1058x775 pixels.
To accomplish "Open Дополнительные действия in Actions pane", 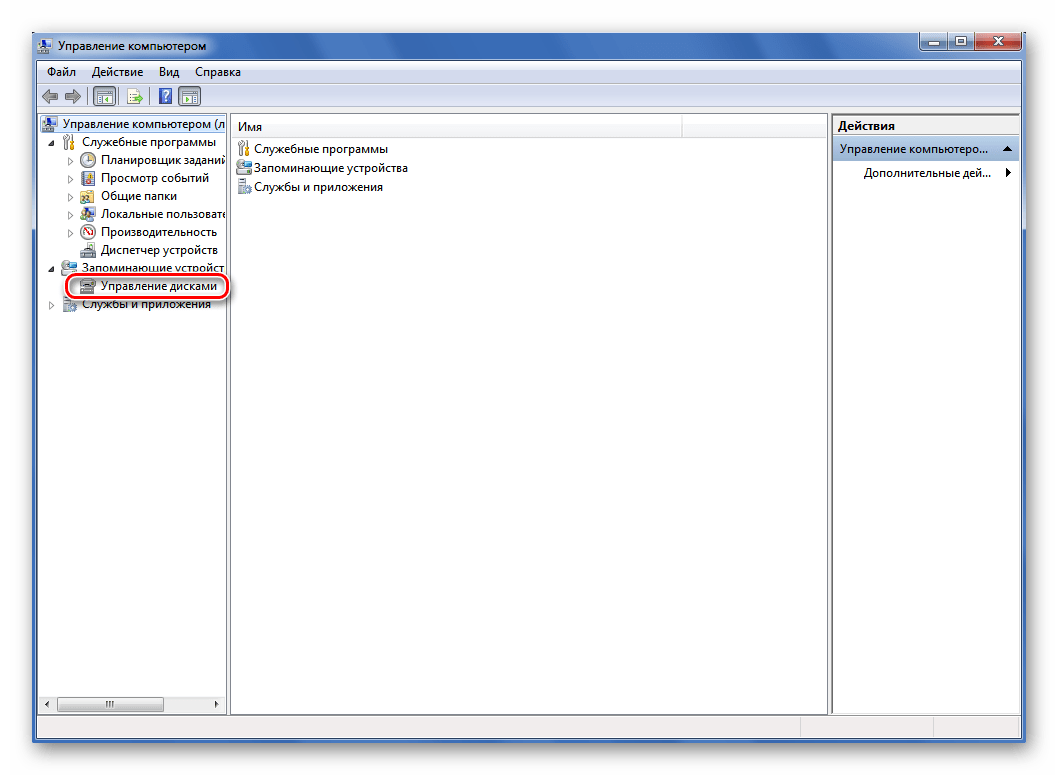I will (927, 173).
